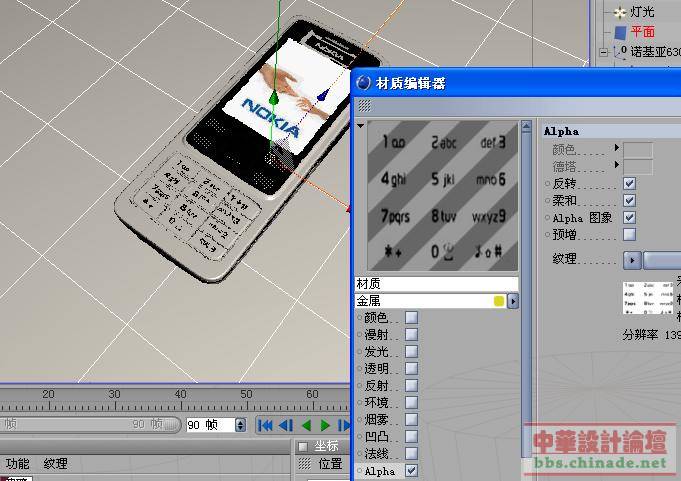Image resolution: width=681 pixels, height=481 pixels.
Task: Enable the 颜色 channel checkbox
Action: pos(411,317)
